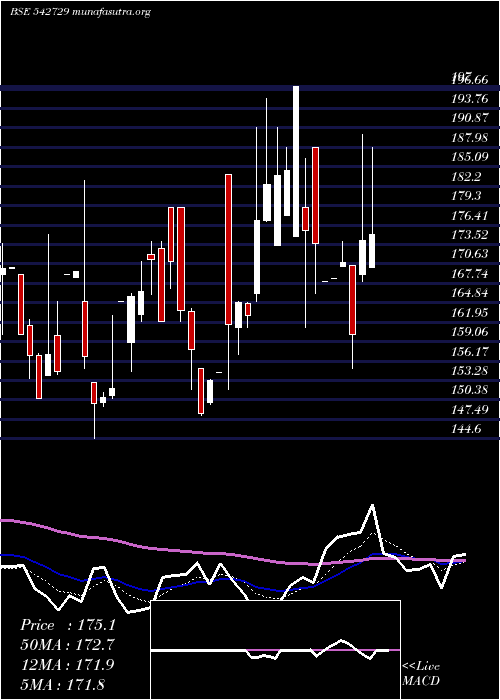Select the 187.98 price axis label
This screenshot has width=500, height=700.
(470, 138)
